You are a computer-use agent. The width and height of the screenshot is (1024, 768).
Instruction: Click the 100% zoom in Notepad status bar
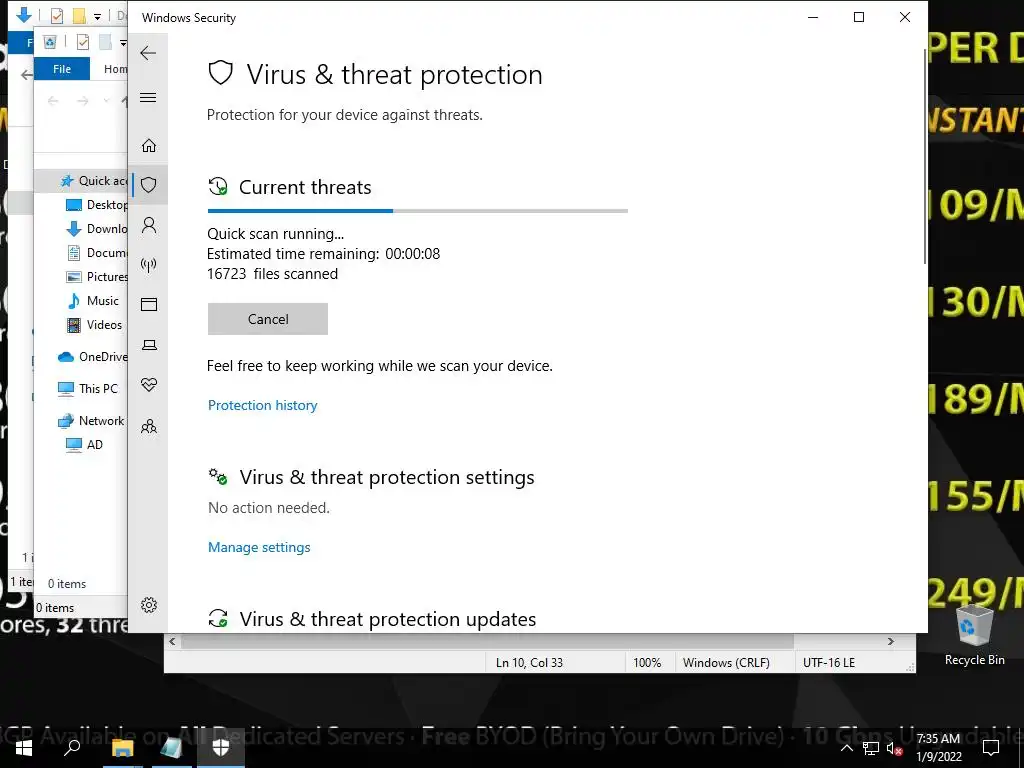tap(647, 663)
